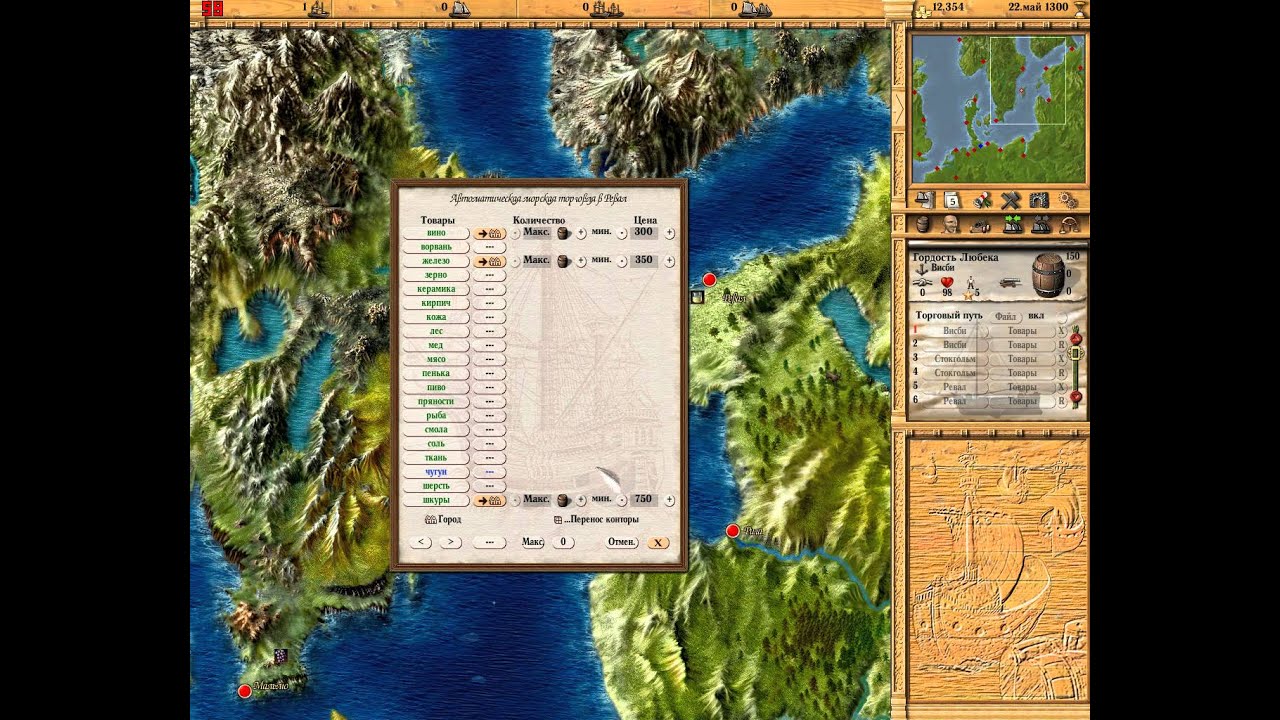
Task: Click the X marker on route stop 3
Action: coord(1062,359)
